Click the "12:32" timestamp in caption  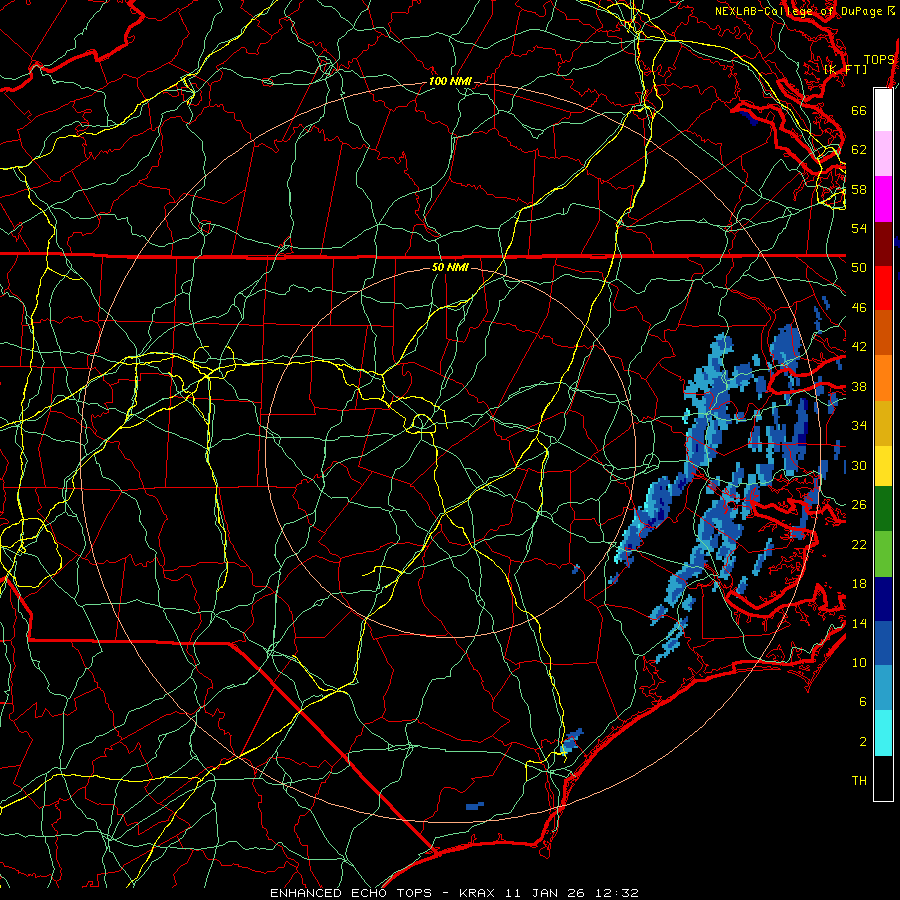pos(615,893)
